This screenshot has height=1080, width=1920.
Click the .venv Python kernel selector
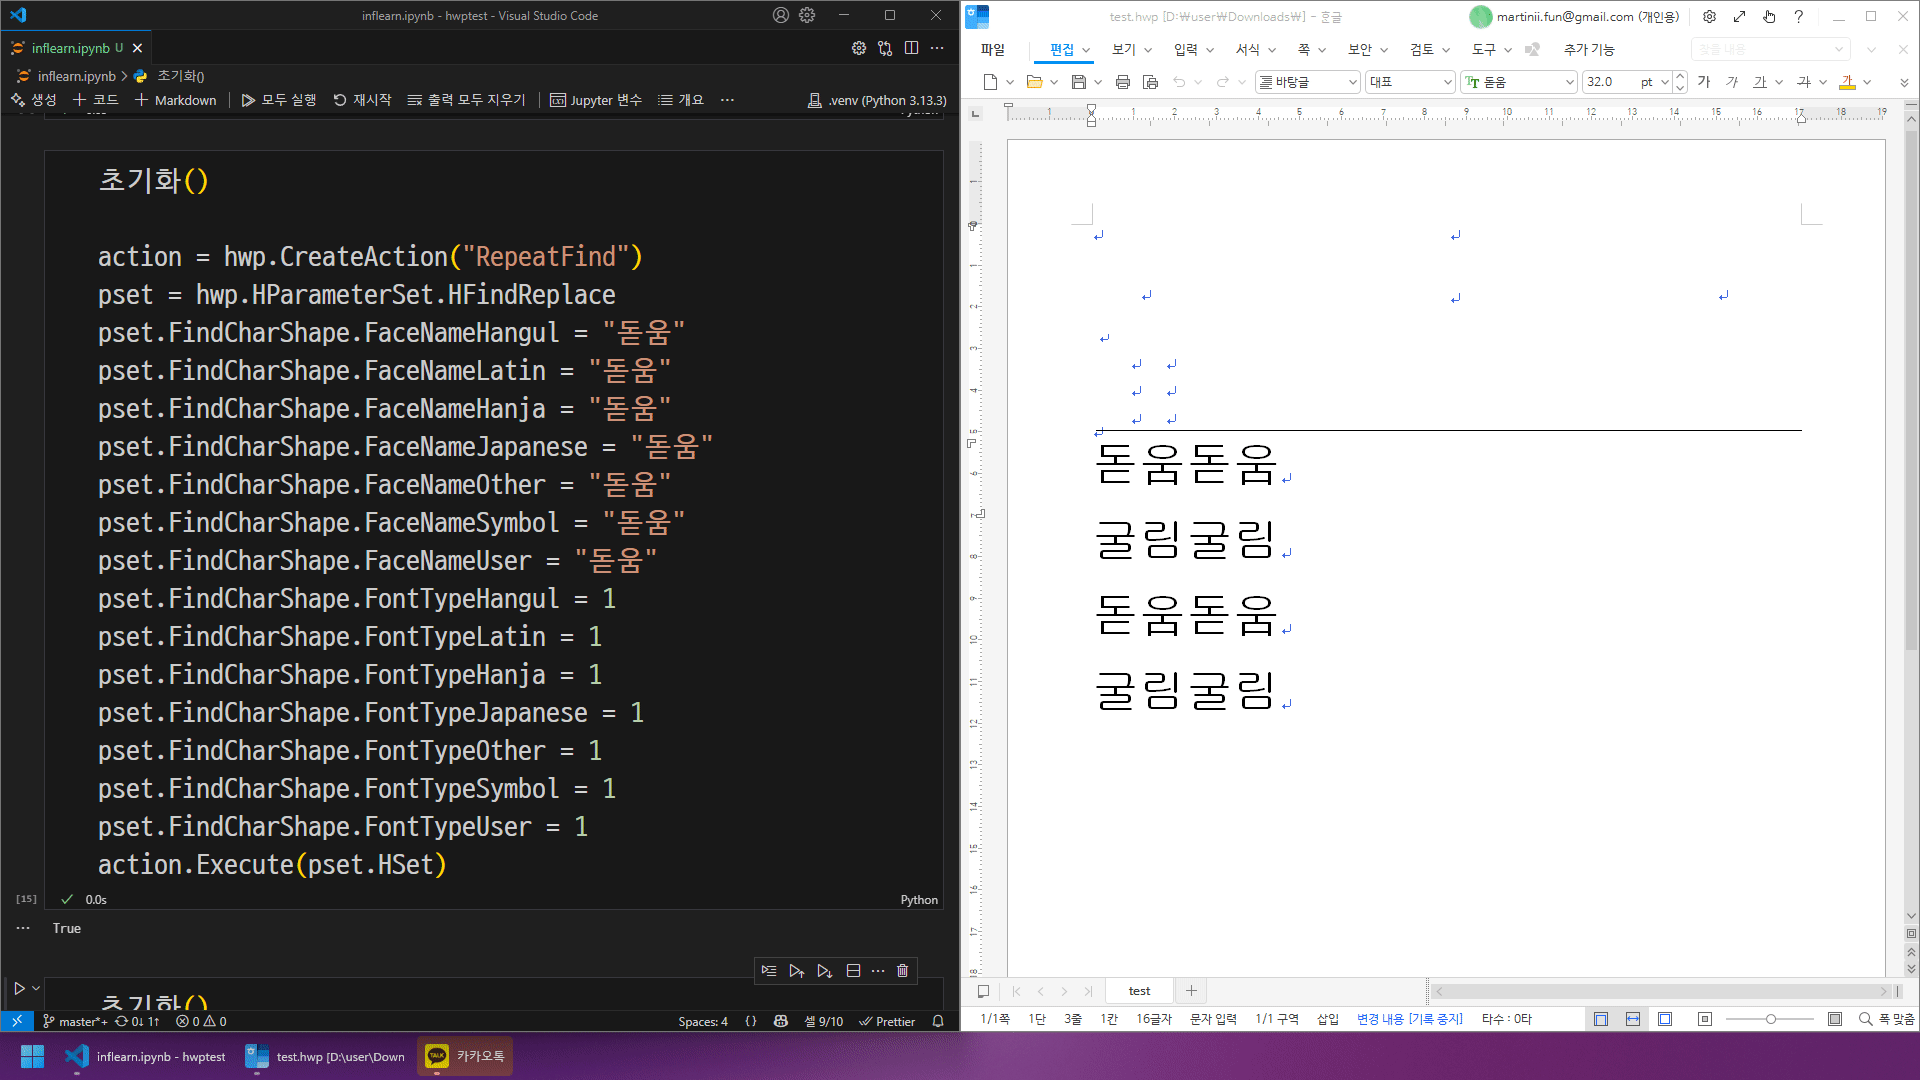pyautogui.click(x=877, y=100)
